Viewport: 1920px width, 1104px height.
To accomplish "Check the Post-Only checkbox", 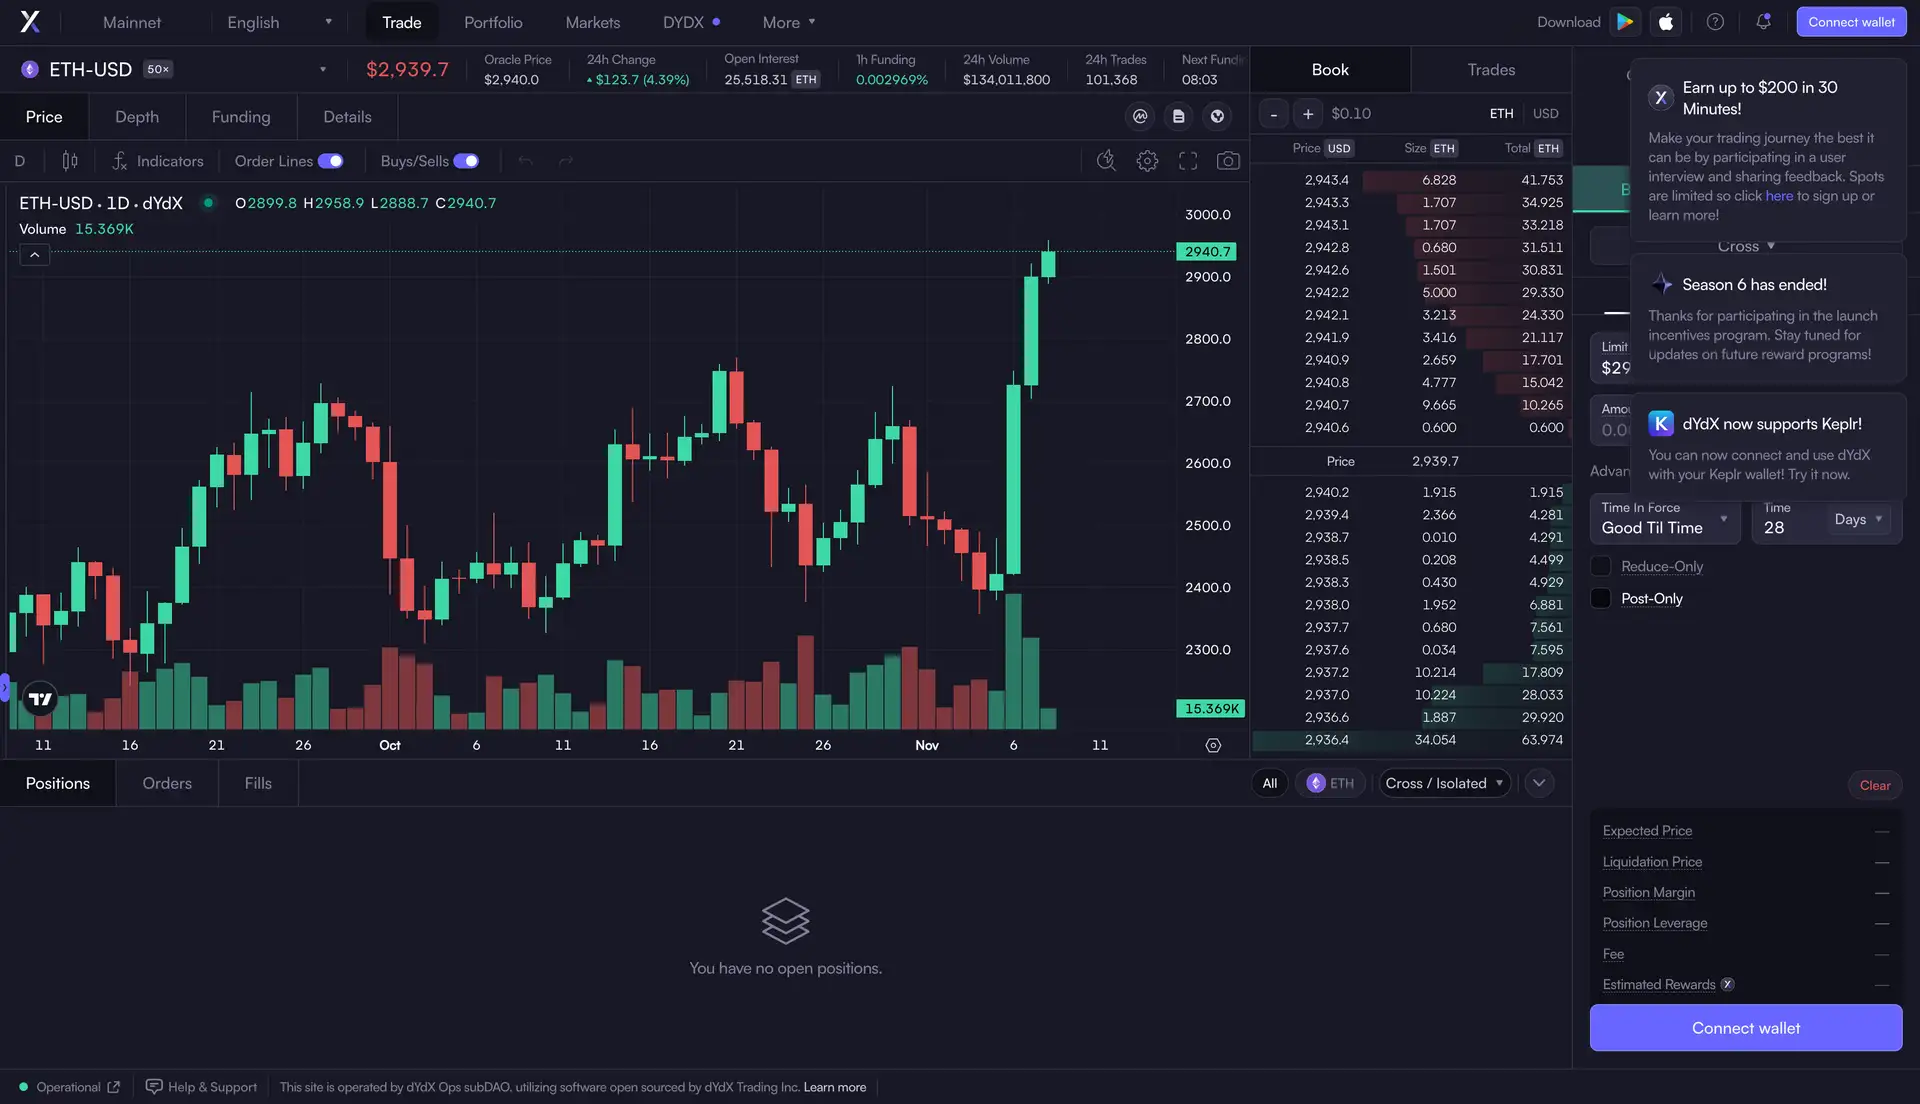I will click(1601, 599).
